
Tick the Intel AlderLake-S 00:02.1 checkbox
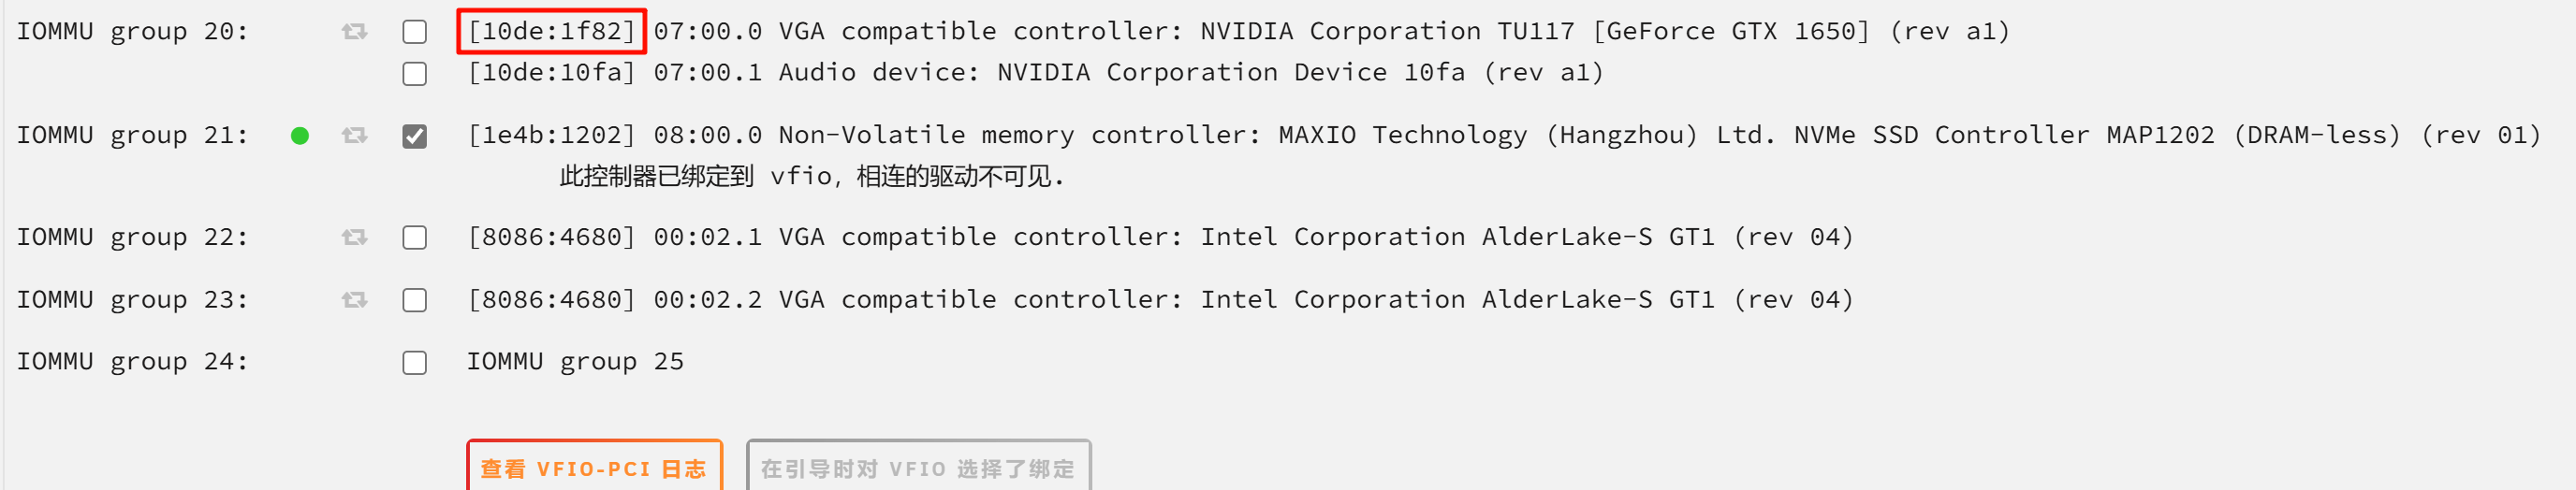[414, 238]
